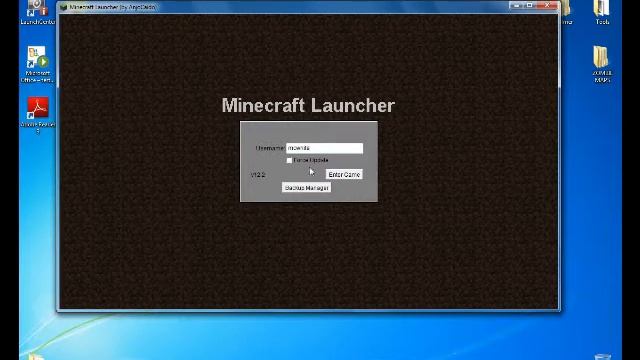The width and height of the screenshot is (640, 360).
Task: Open the Backup Manager
Action: tap(307, 188)
